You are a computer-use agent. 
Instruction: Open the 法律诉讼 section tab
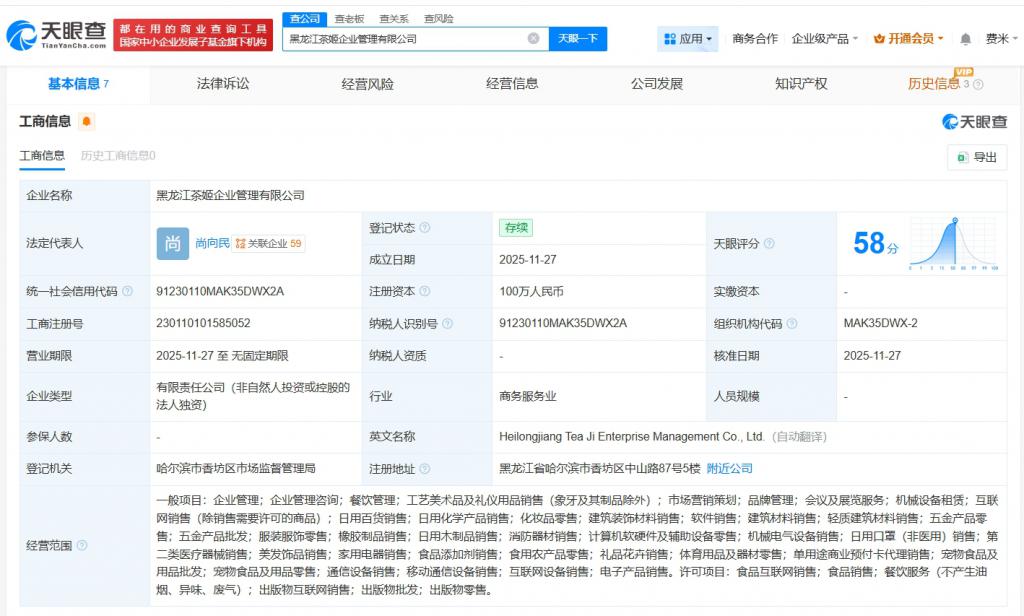coord(222,85)
